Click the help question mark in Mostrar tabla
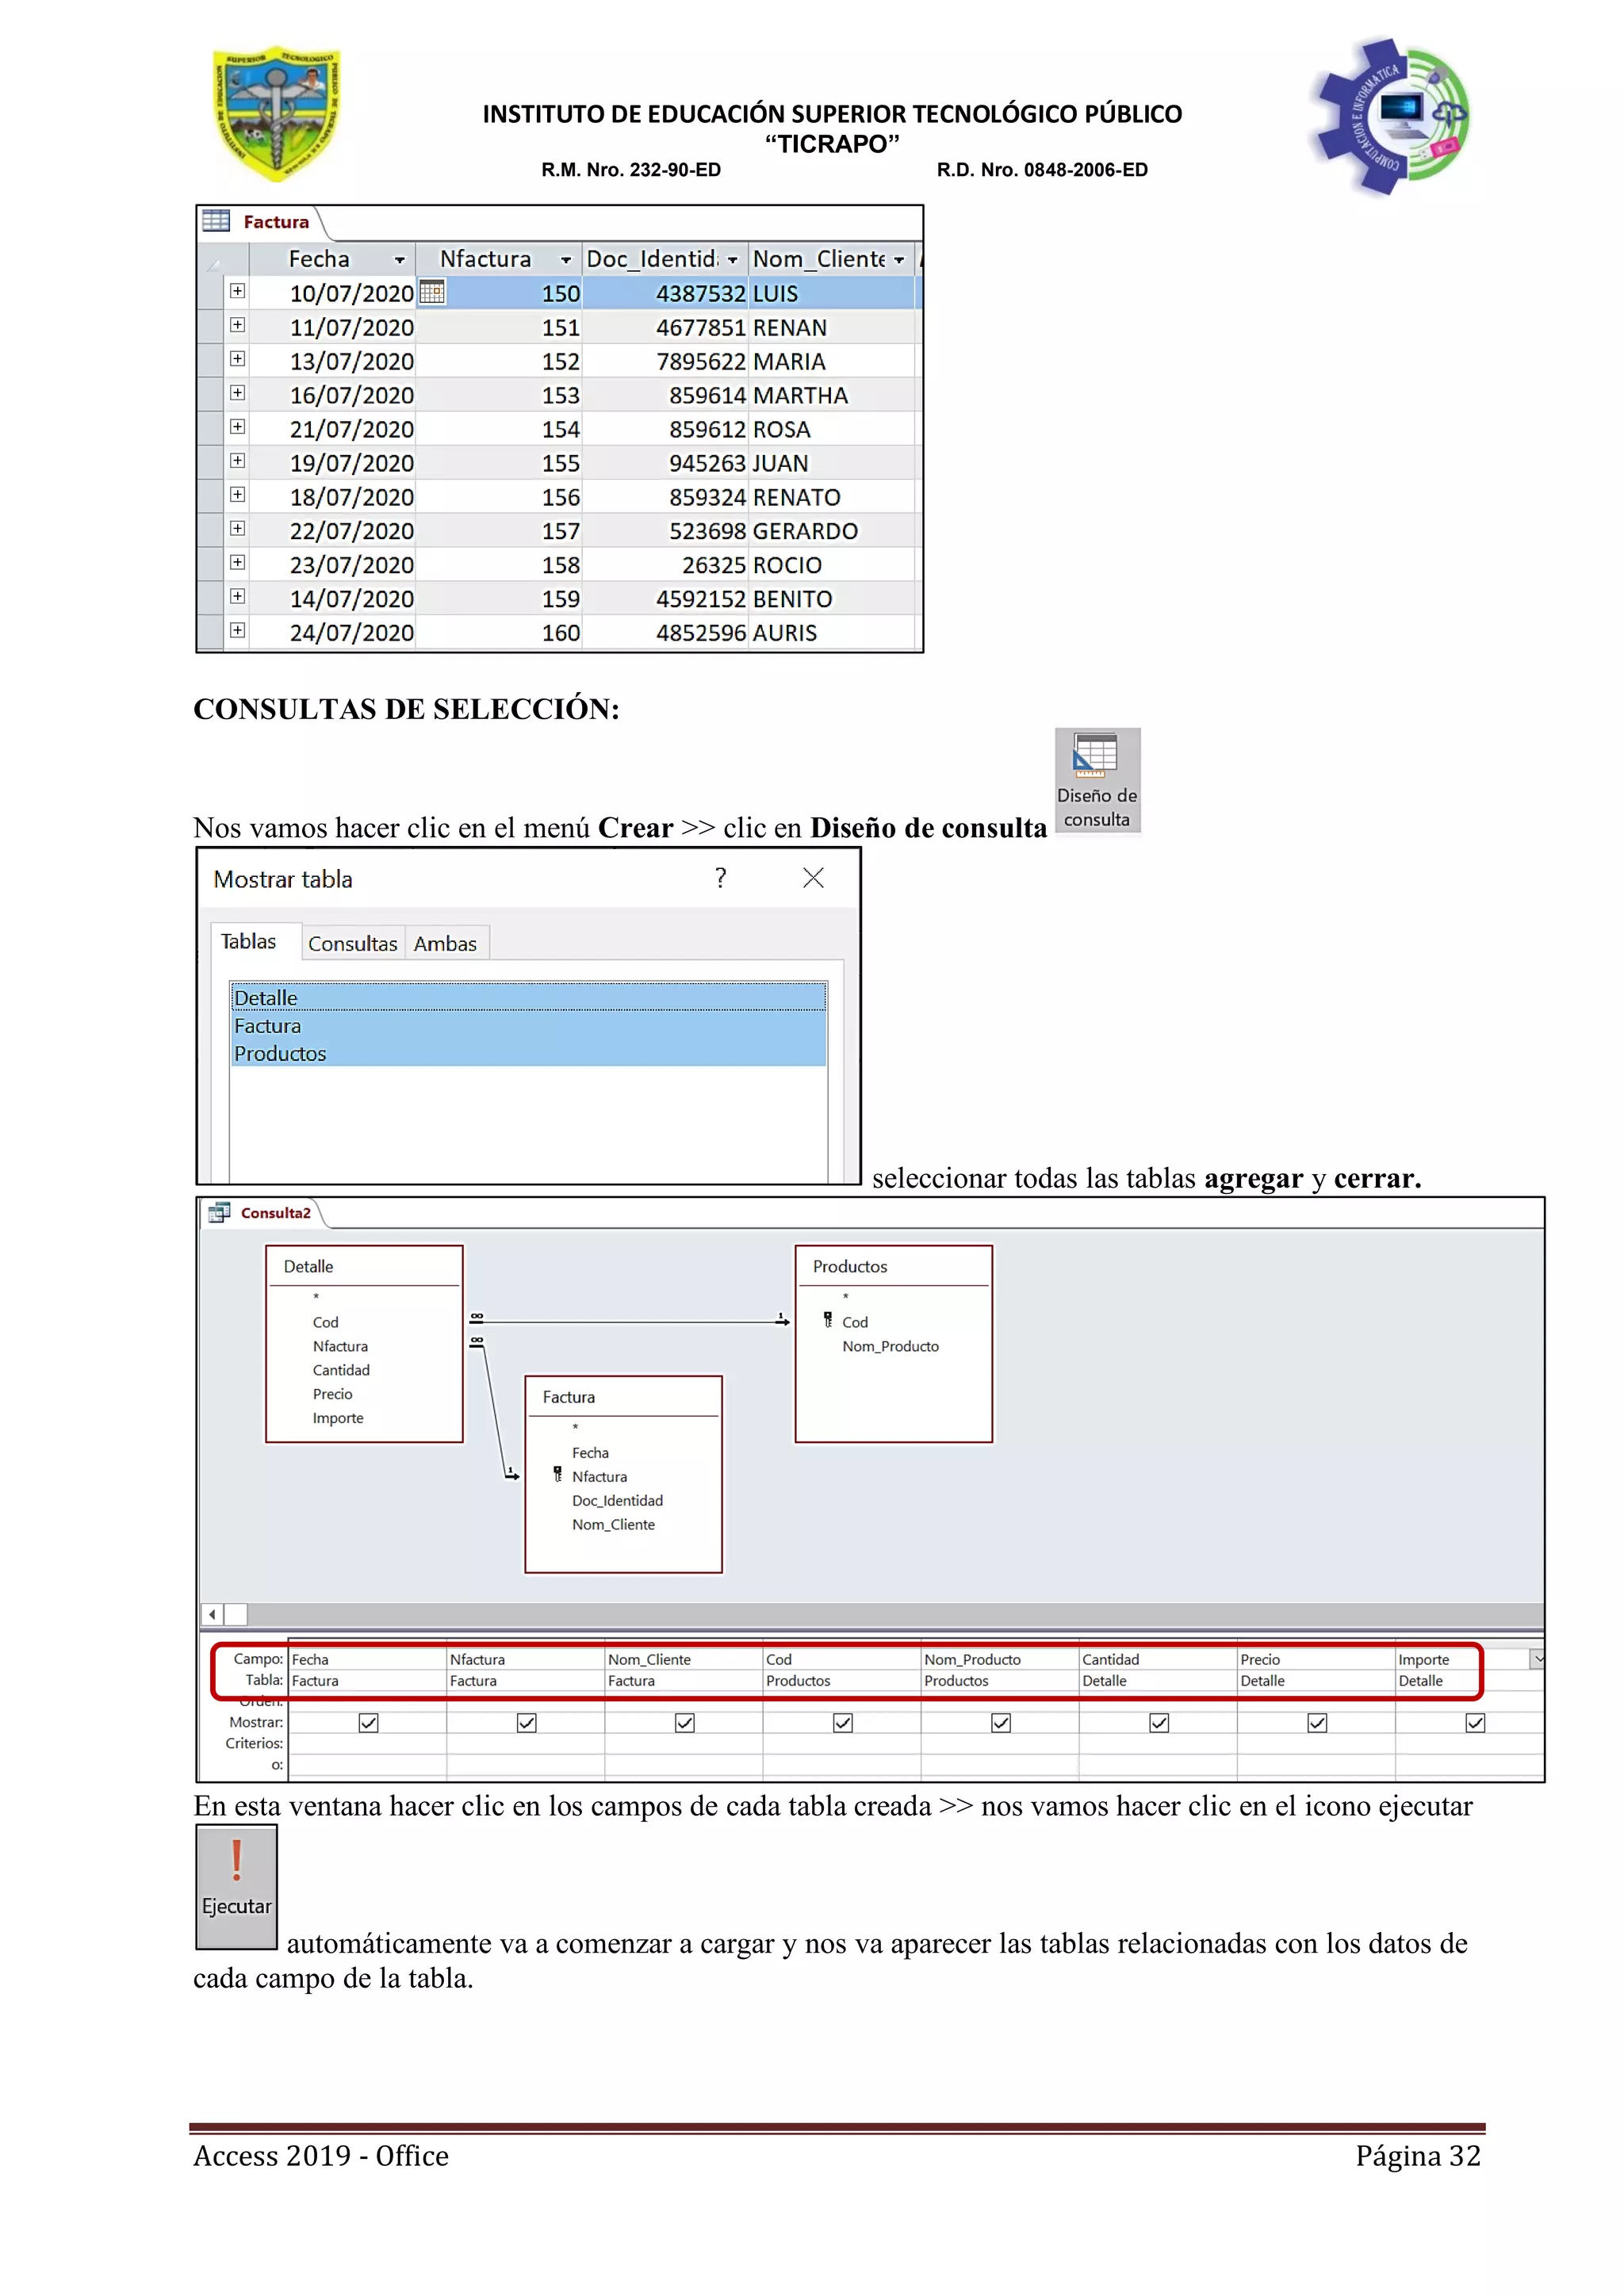This screenshot has height=2296, width=1624. coord(720,878)
